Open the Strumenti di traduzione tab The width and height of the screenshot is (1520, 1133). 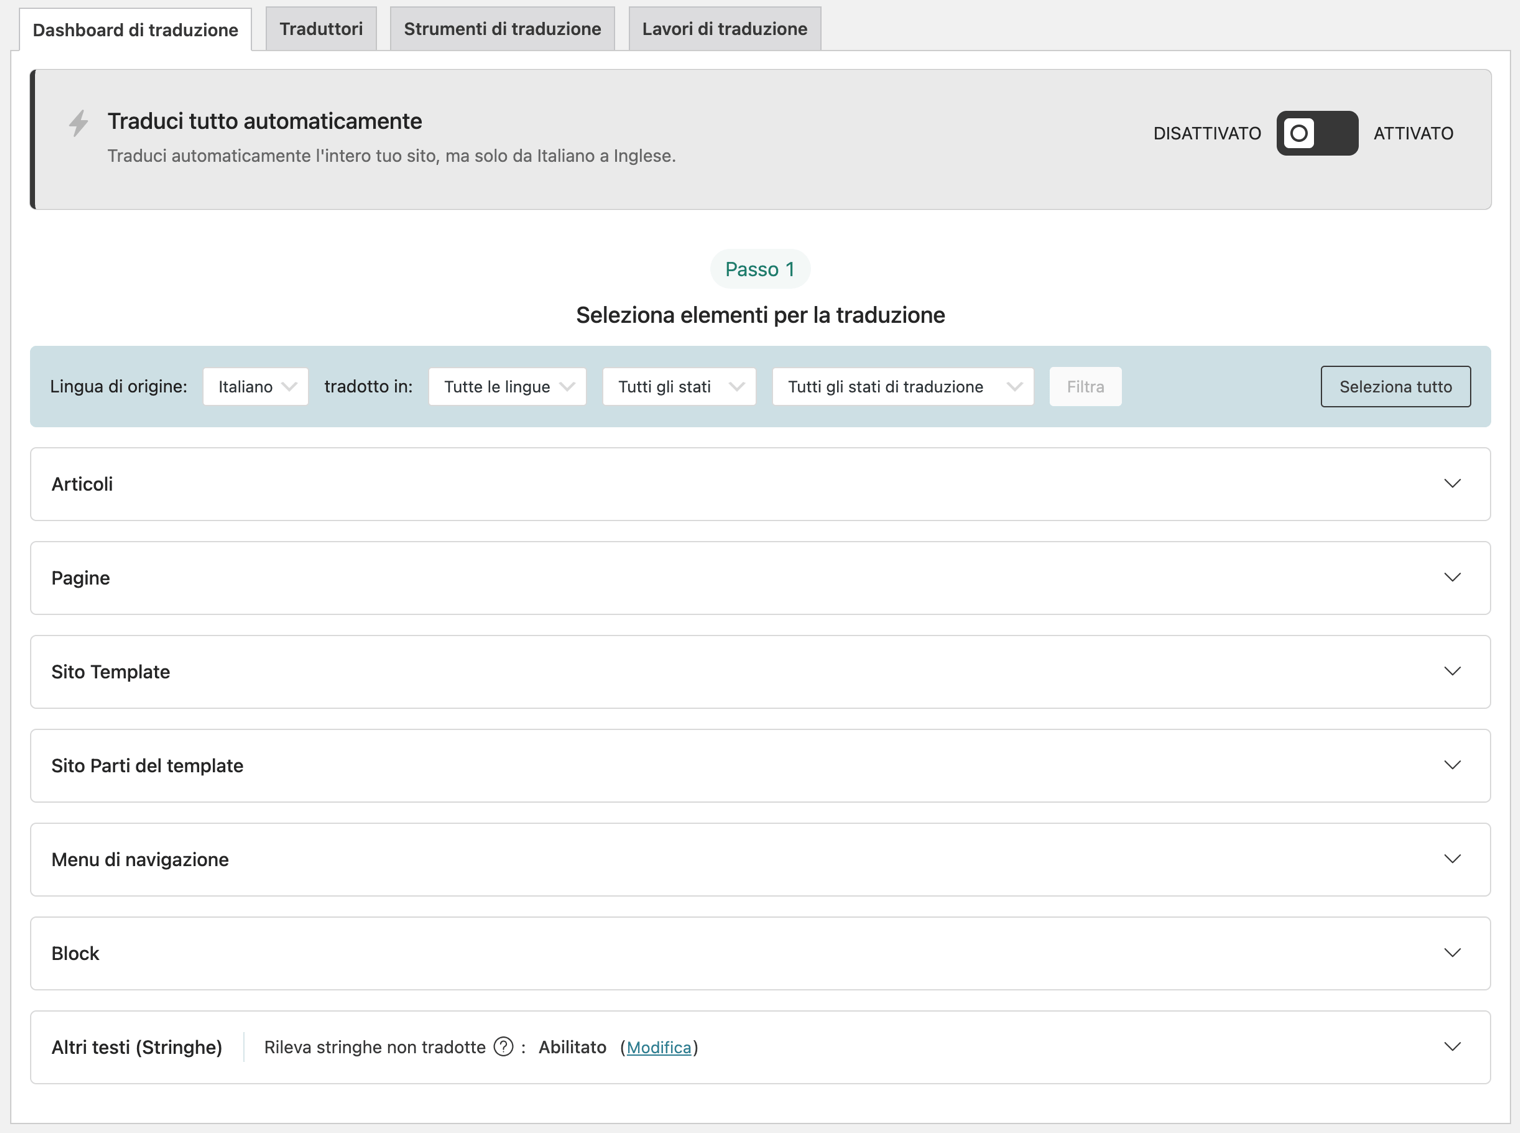[x=501, y=28]
